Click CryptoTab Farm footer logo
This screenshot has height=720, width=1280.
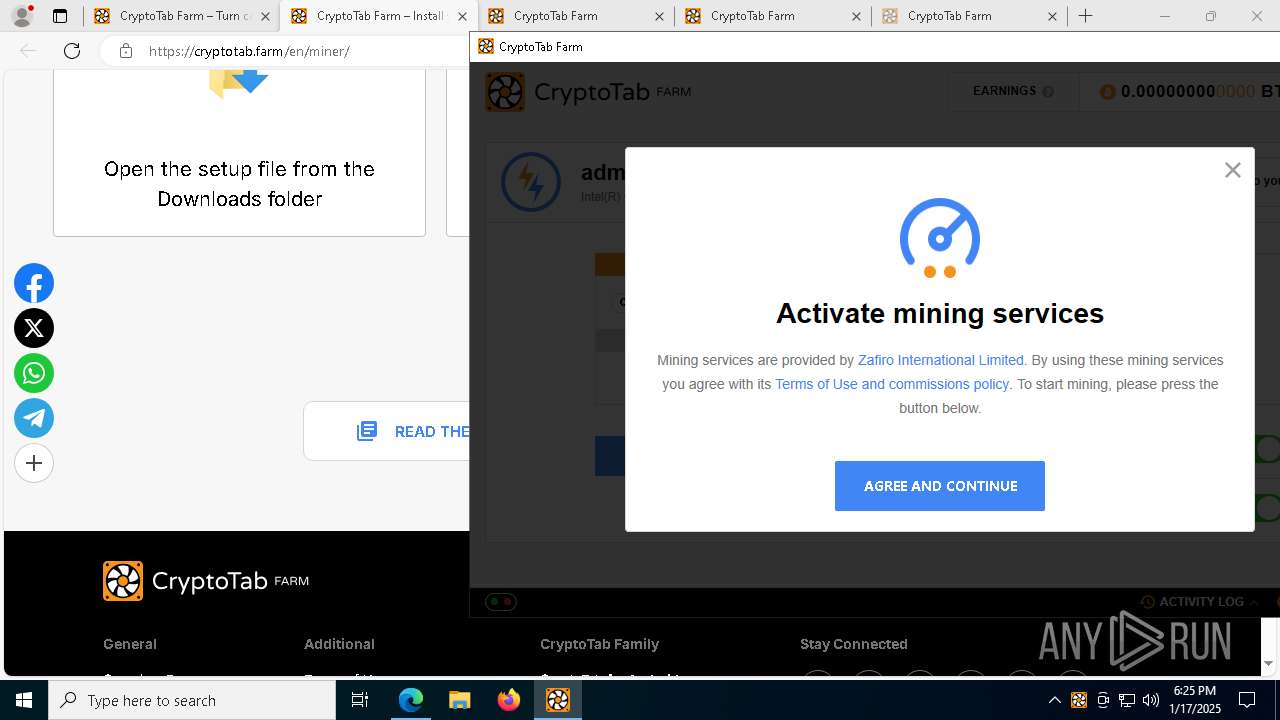pyautogui.click(x=206, y=581)
